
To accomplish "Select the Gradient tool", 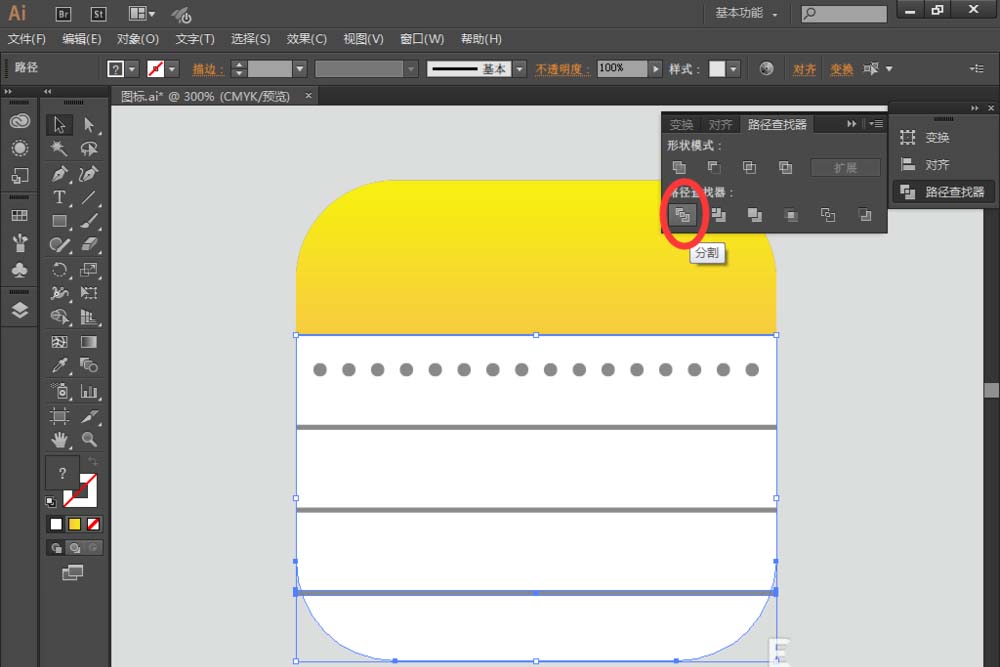I will [x=89, y=342].
